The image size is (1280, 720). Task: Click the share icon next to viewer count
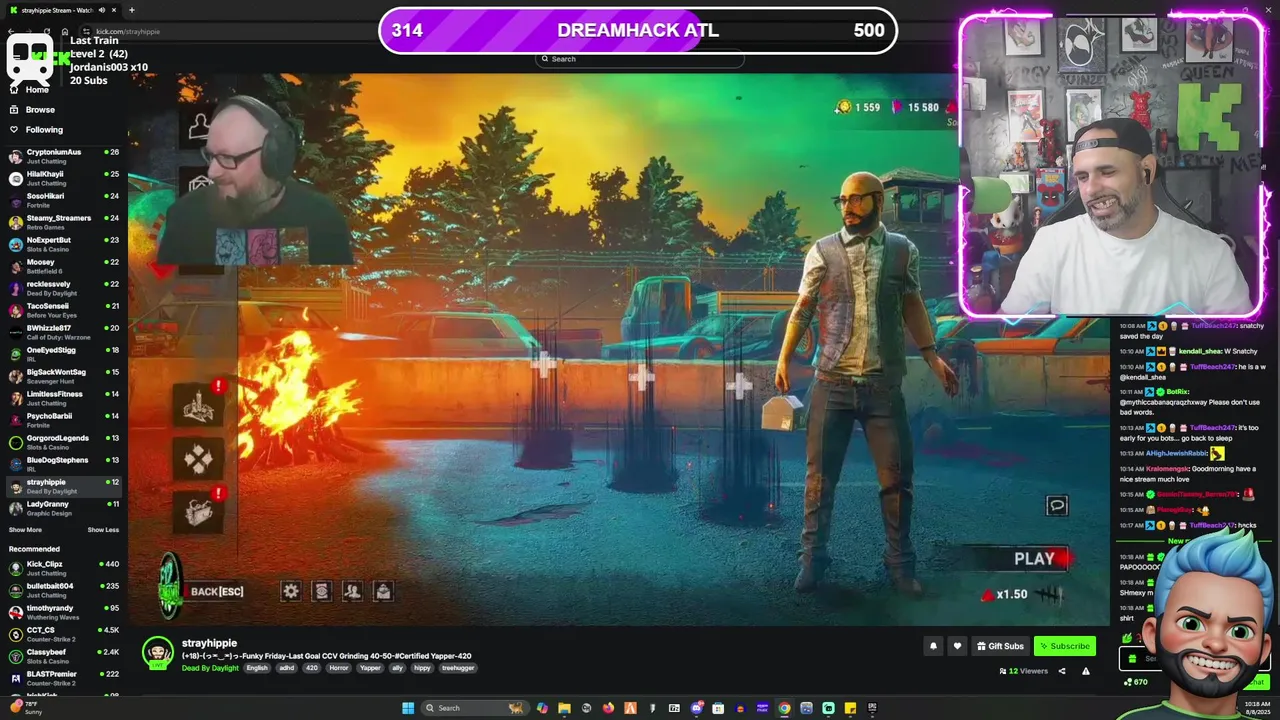1062,671
